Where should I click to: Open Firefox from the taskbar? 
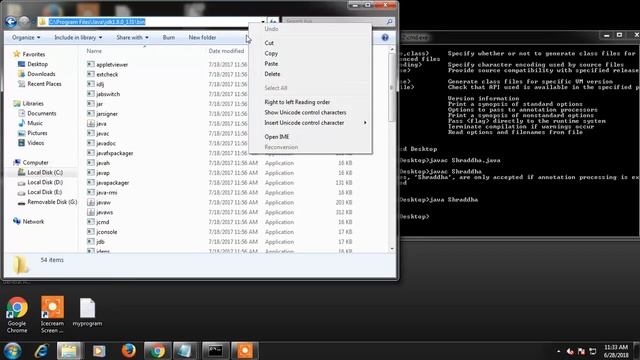(129, 351)
